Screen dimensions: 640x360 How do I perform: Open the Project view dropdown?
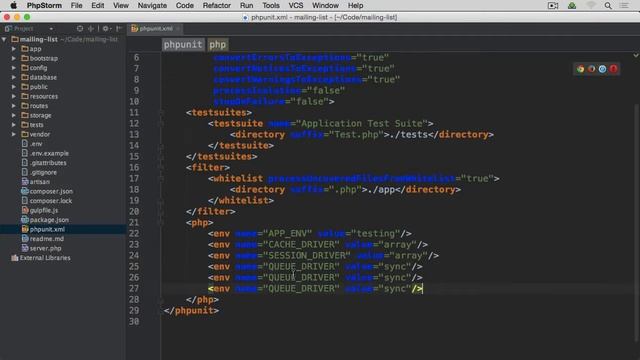(51, 29)
